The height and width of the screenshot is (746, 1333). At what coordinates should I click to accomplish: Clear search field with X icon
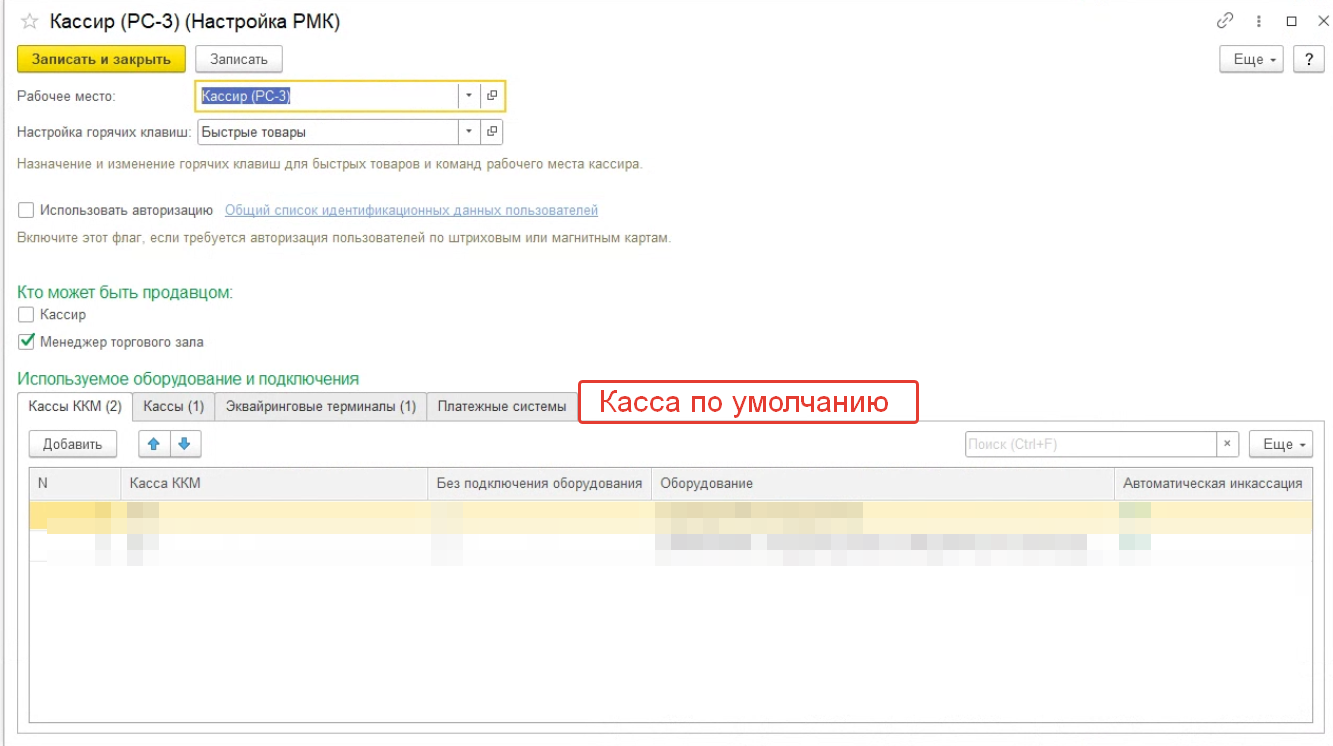[1228, 444]
